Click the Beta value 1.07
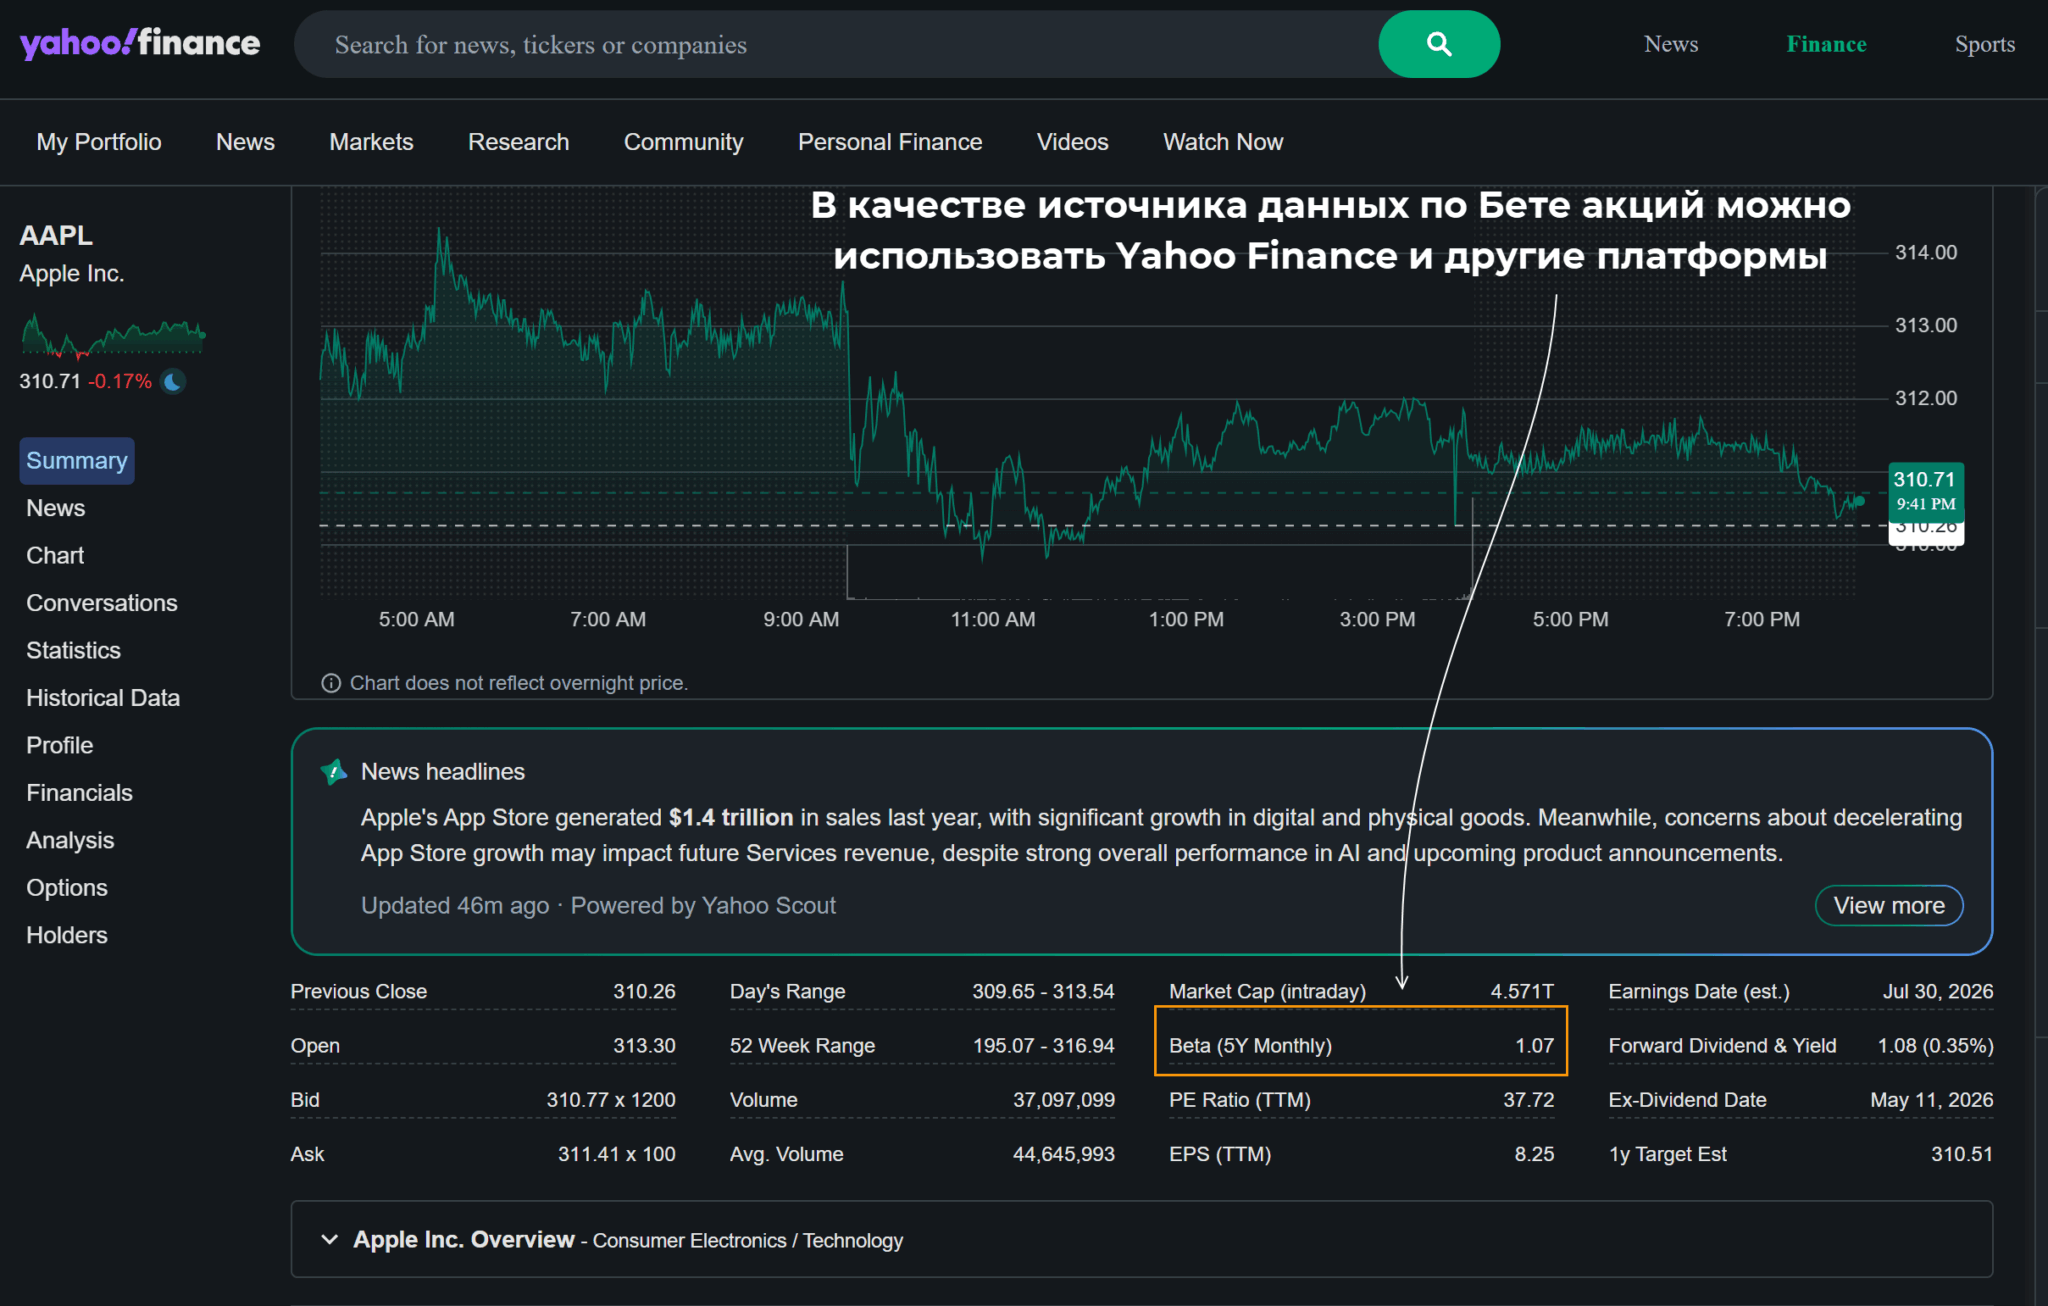This screenshot has height=1306, width=2048. point(1535,1046)
